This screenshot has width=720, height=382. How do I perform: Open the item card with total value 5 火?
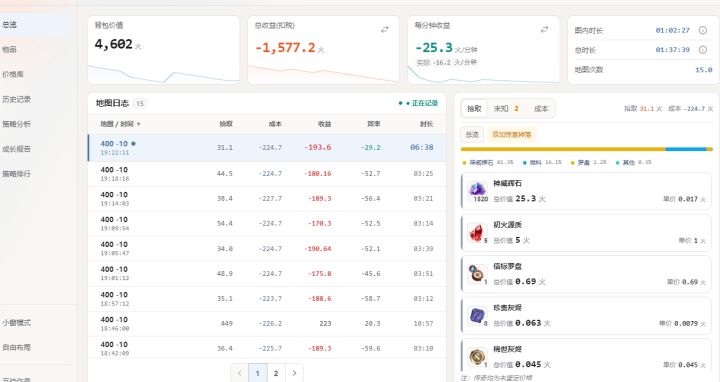tap(586, 233)
